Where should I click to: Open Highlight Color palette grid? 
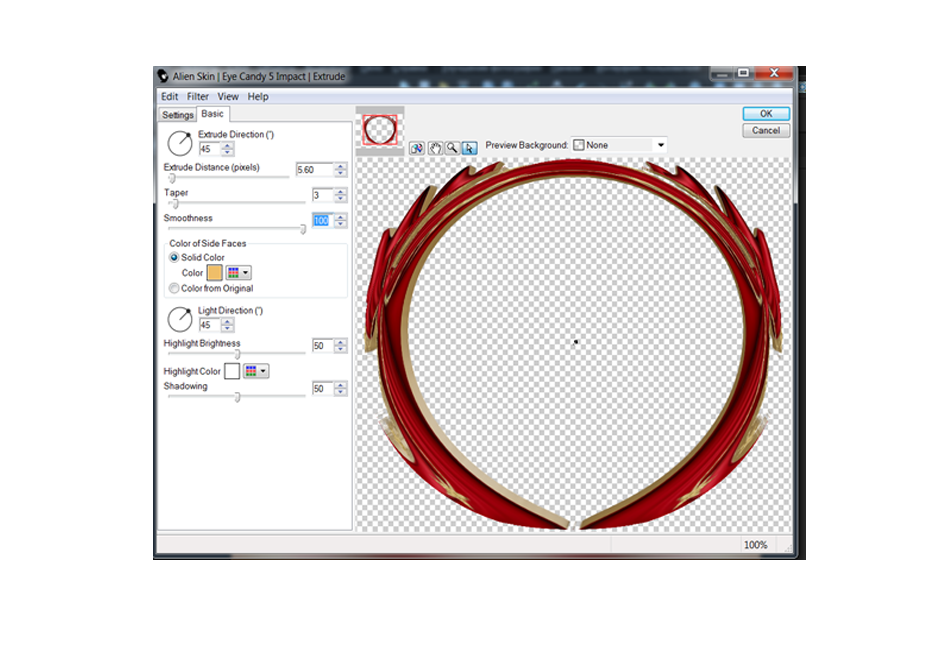coord(256,371)
